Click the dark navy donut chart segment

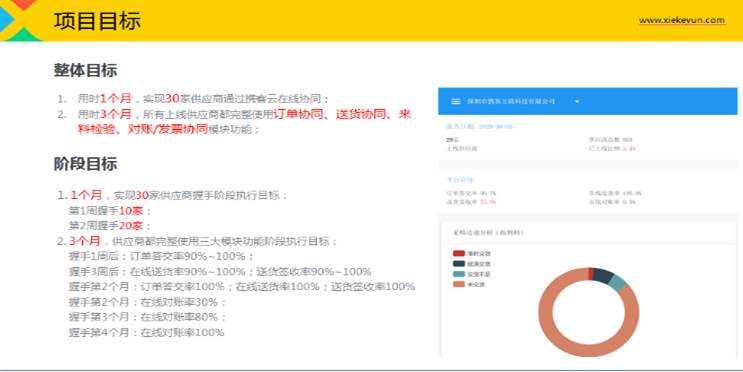click(x=603, y=275)
